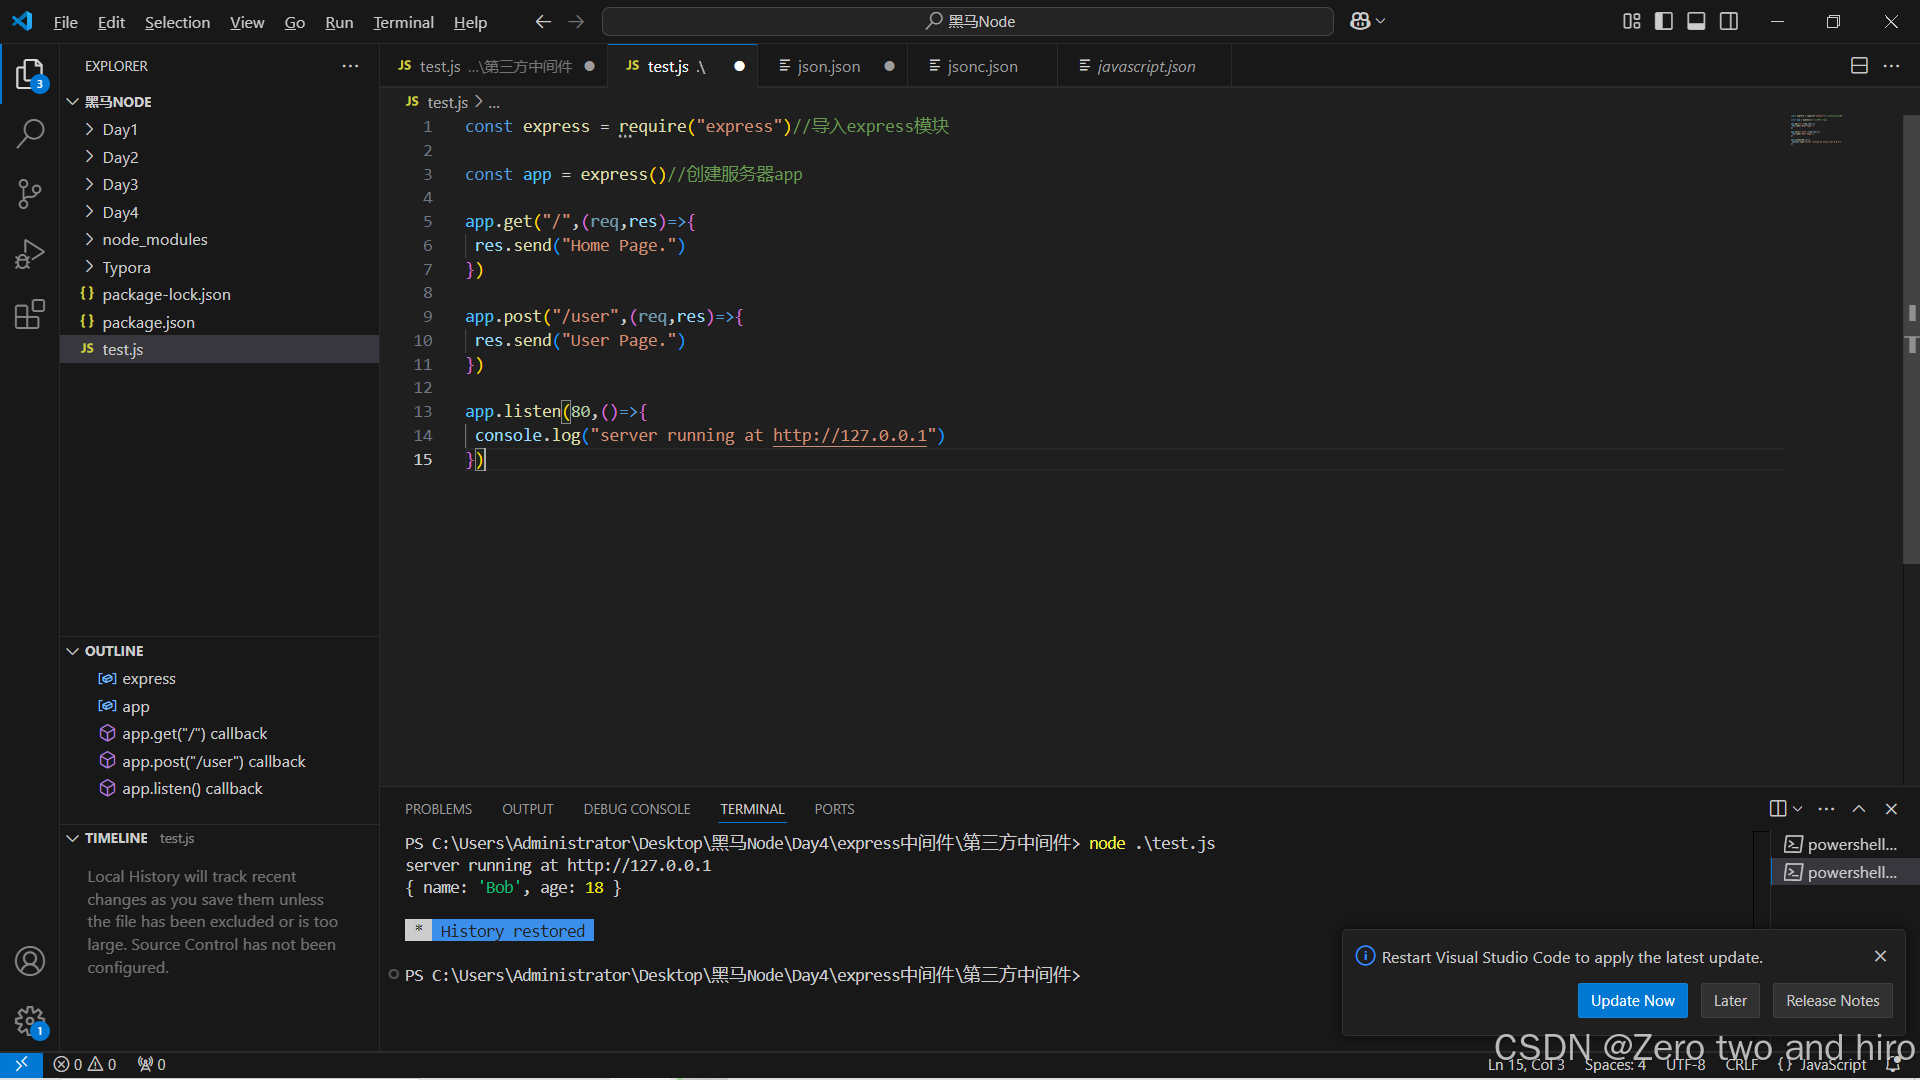Open the Extensions view
Screen dimensions: 1920x1080
pos(30,314)
